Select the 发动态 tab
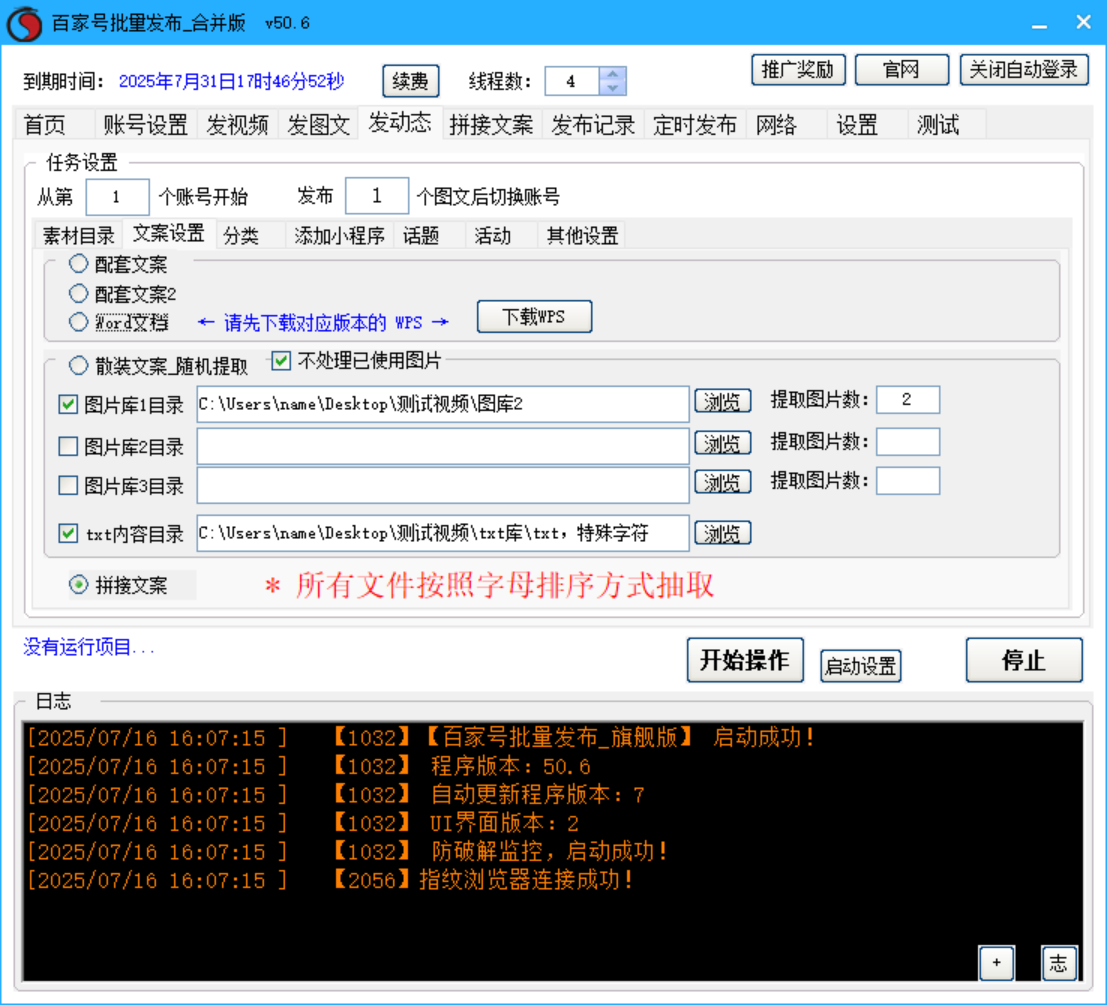 [400, 122]
